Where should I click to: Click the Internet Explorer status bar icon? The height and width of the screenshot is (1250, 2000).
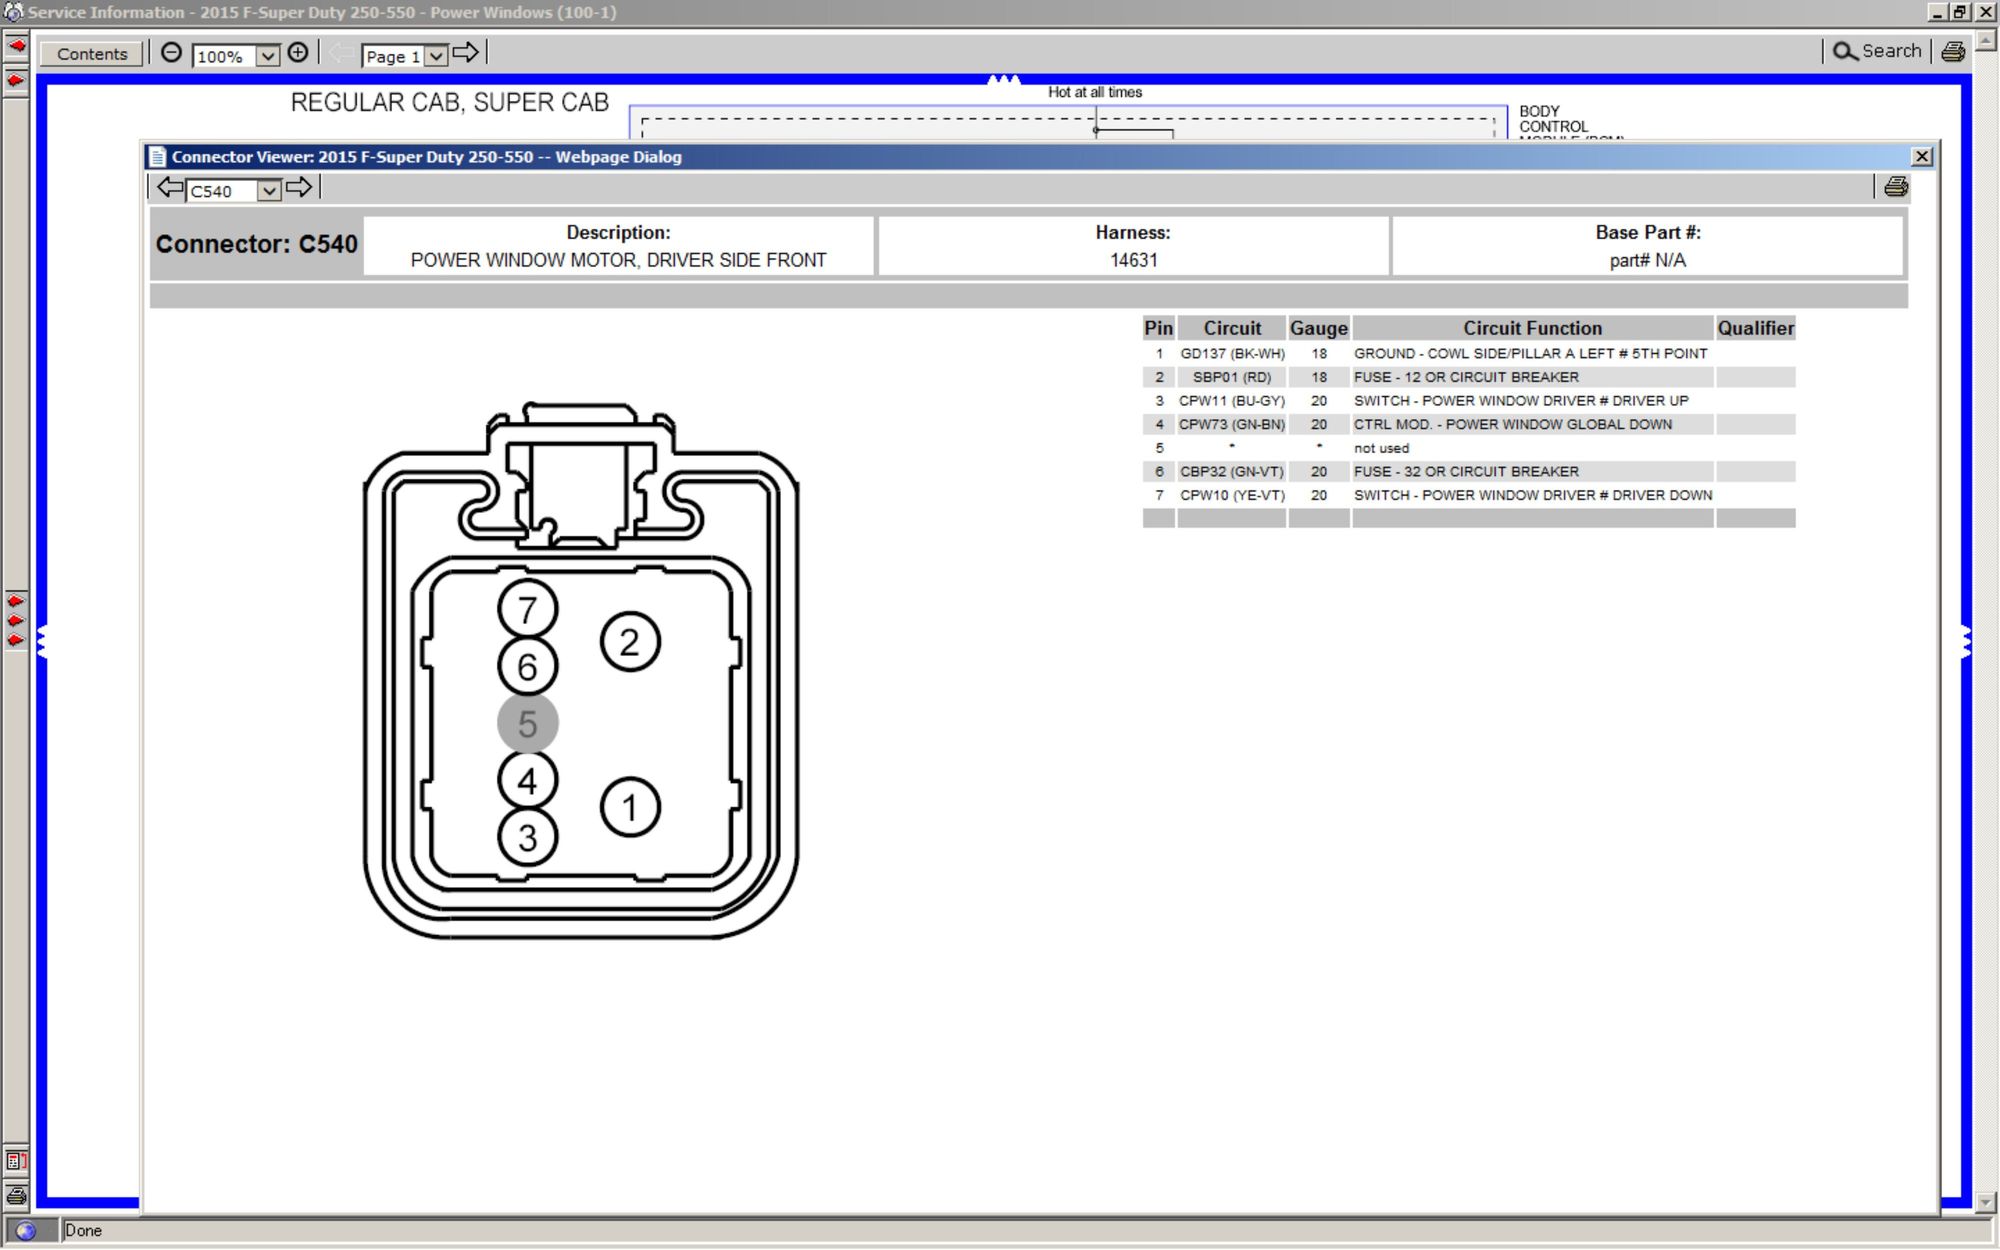[26, 1231]
